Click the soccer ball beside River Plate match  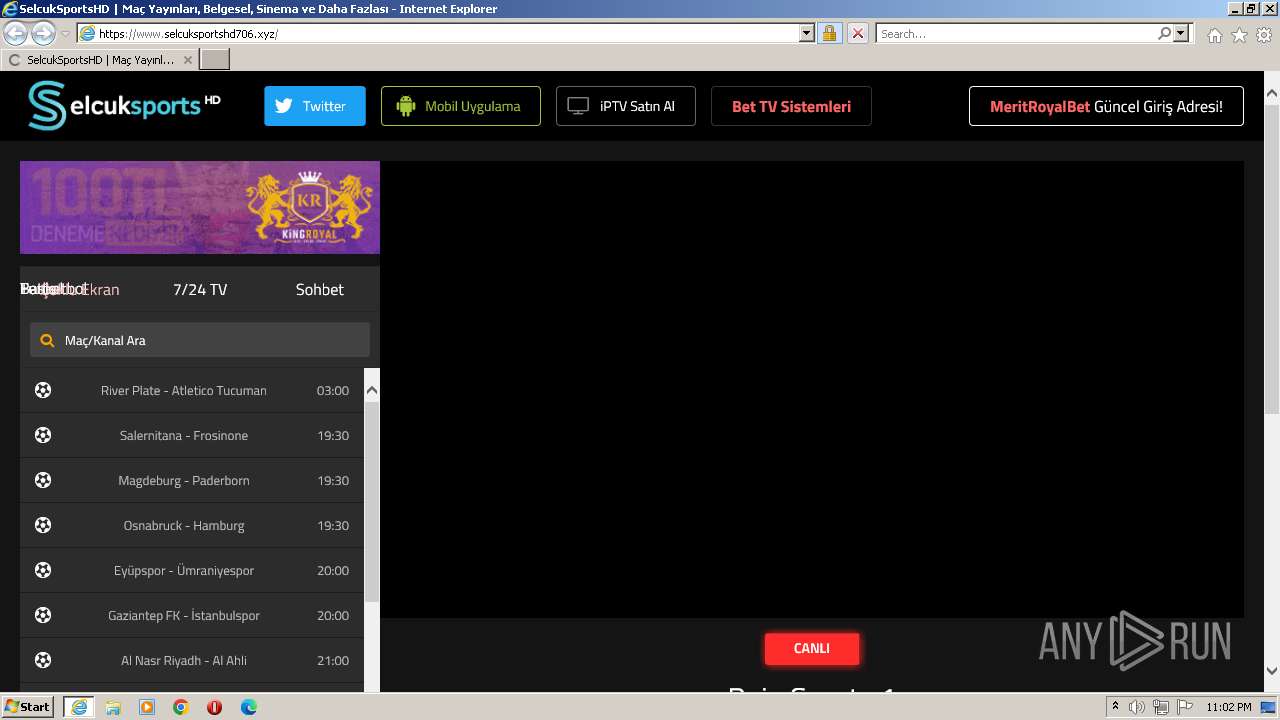pos(43,390)
